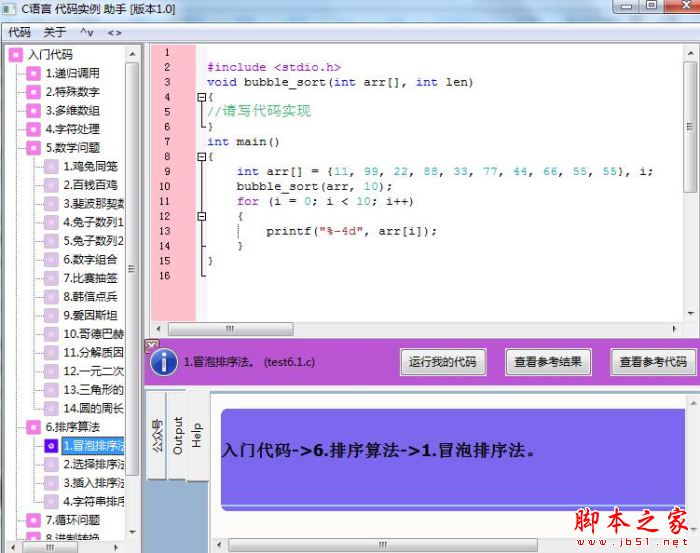Click the output panel horizontal scrollbar thumb
Screen dimensions: 700x553
[383, 545]
